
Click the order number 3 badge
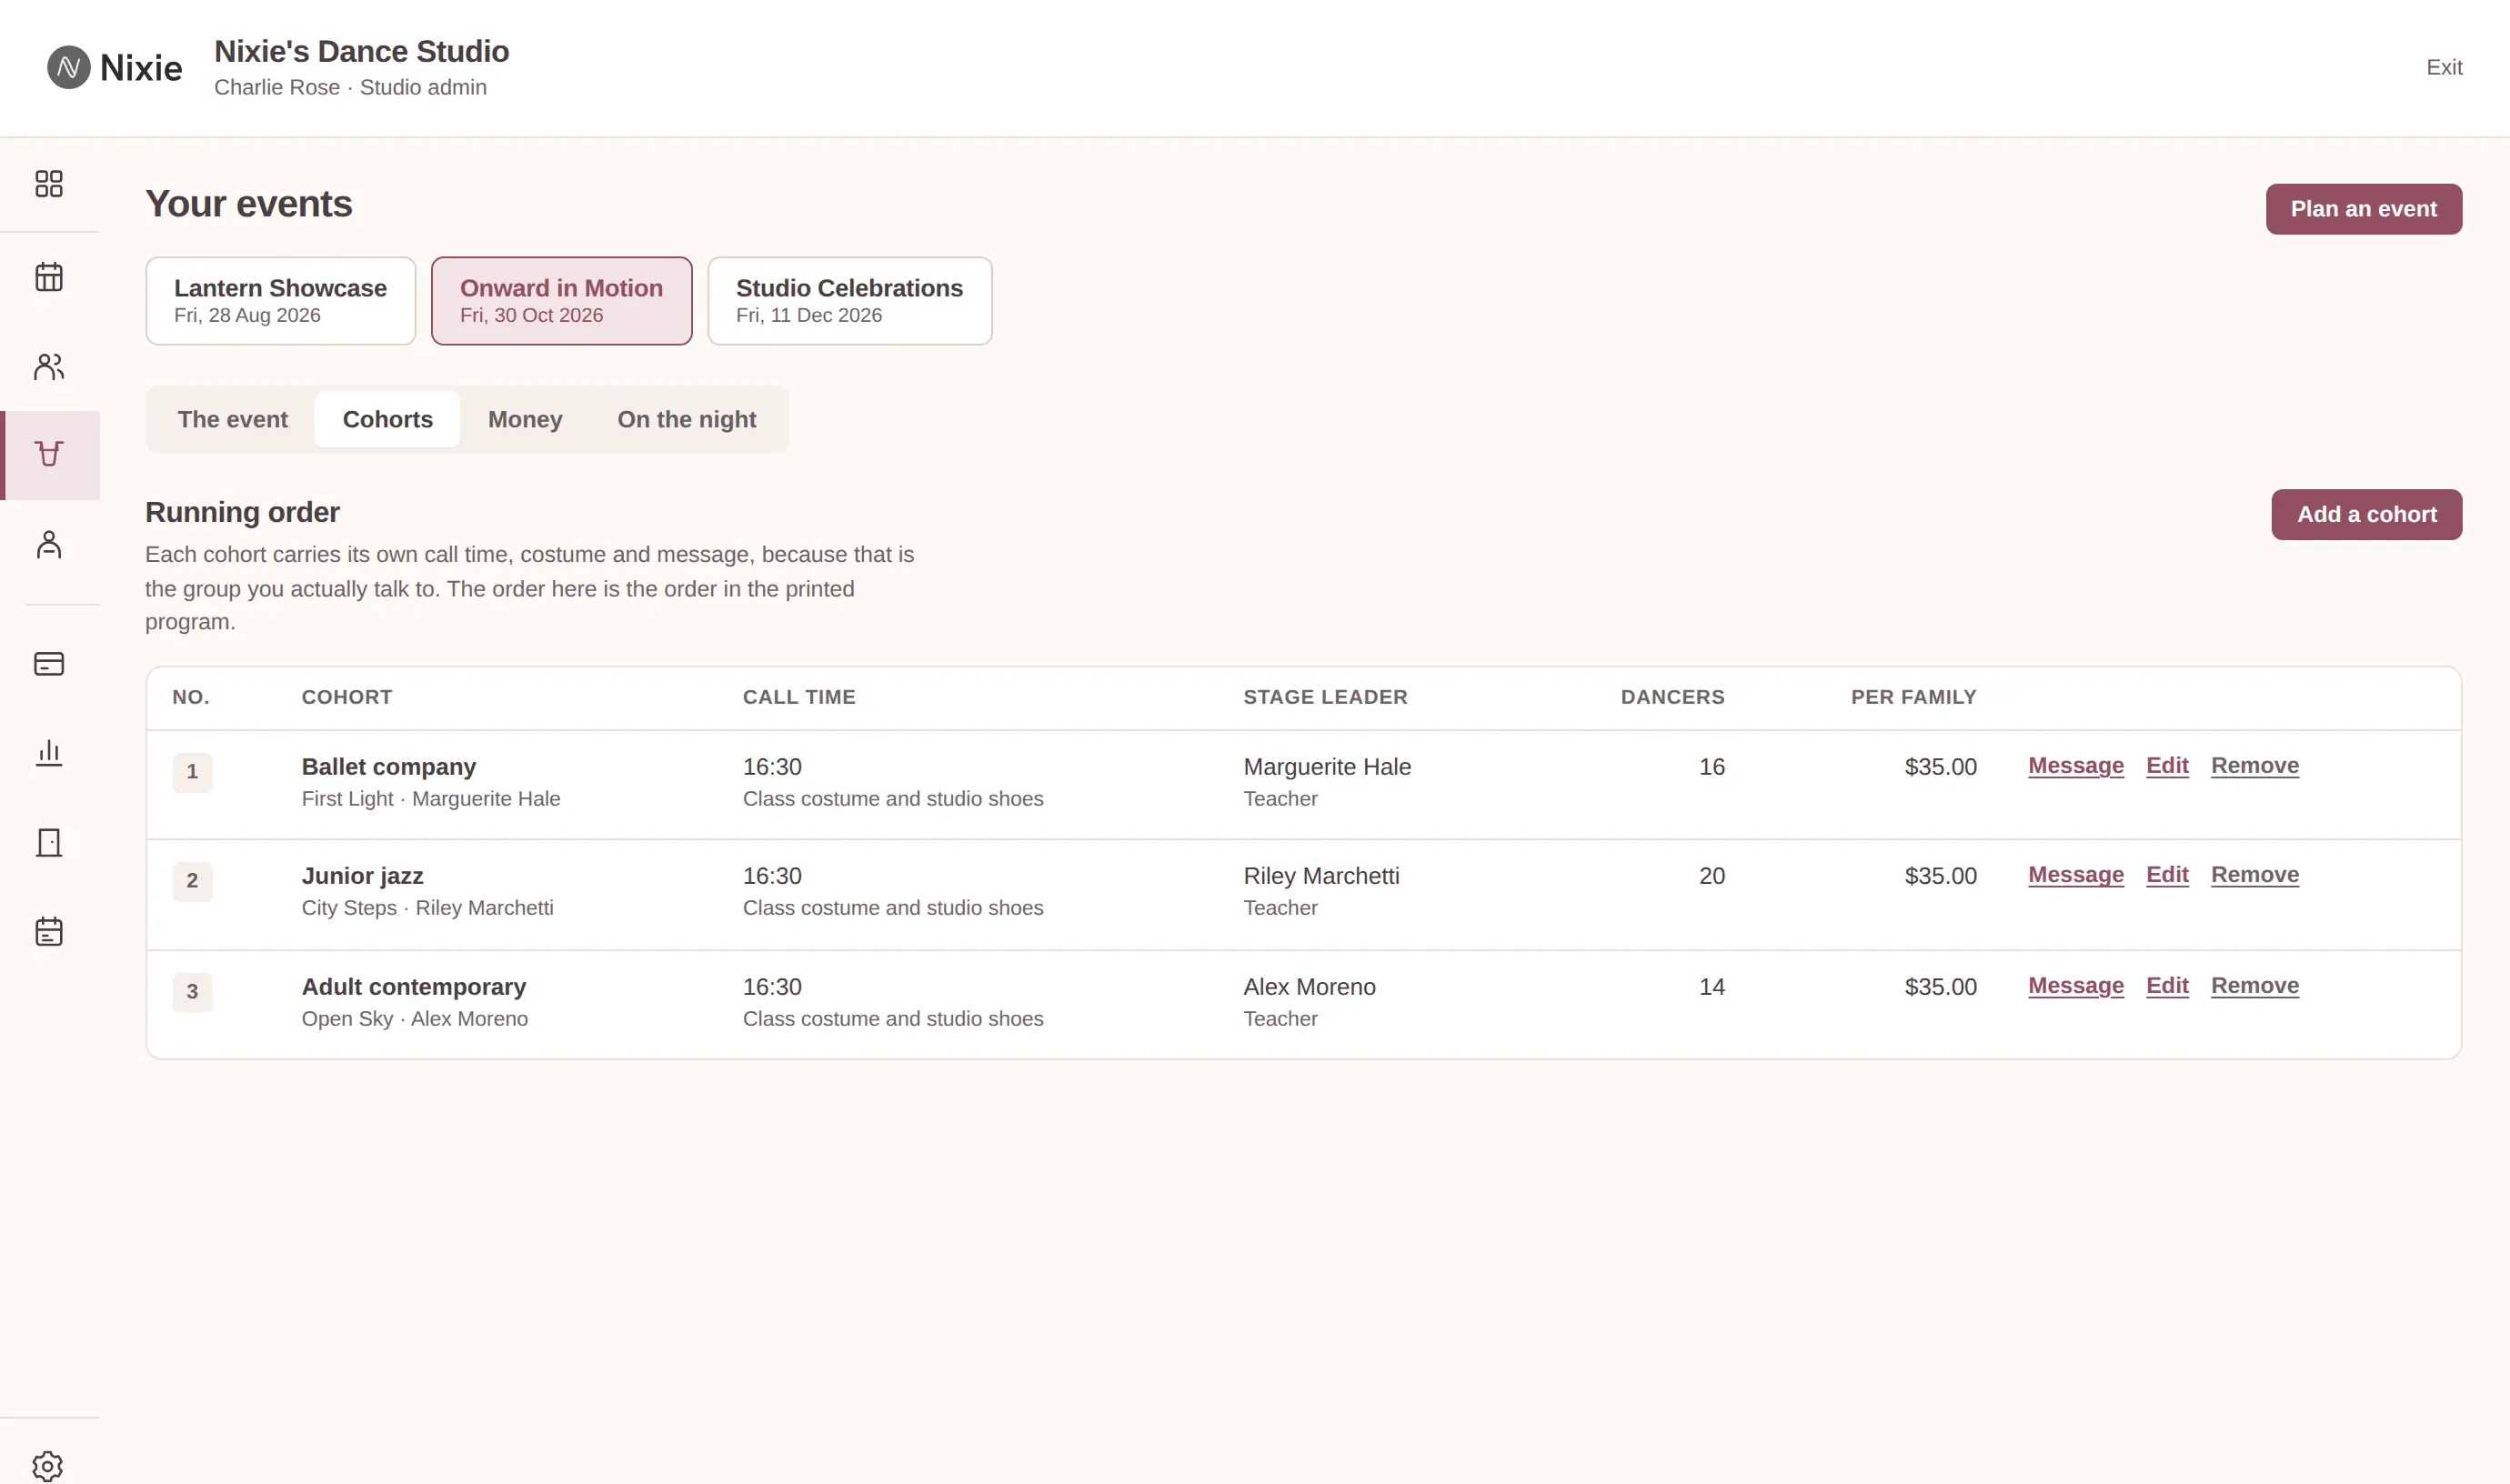pos(192,992)
